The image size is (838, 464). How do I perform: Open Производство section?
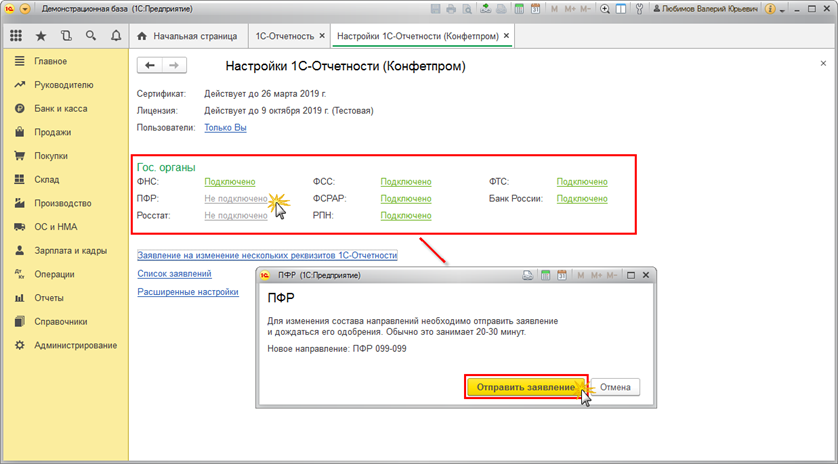point(64,203)
